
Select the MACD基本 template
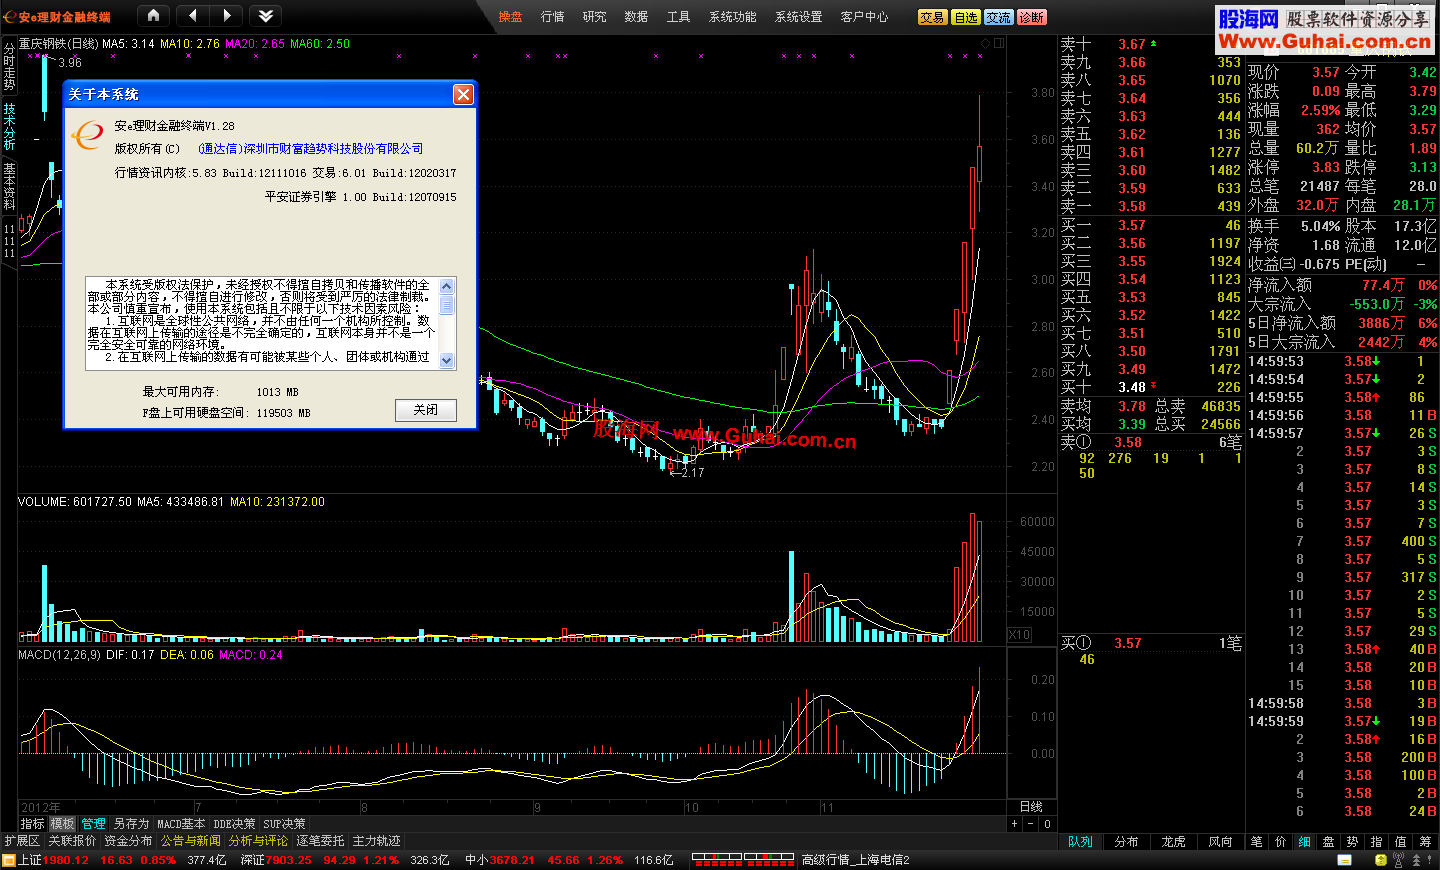coord(181,824)
